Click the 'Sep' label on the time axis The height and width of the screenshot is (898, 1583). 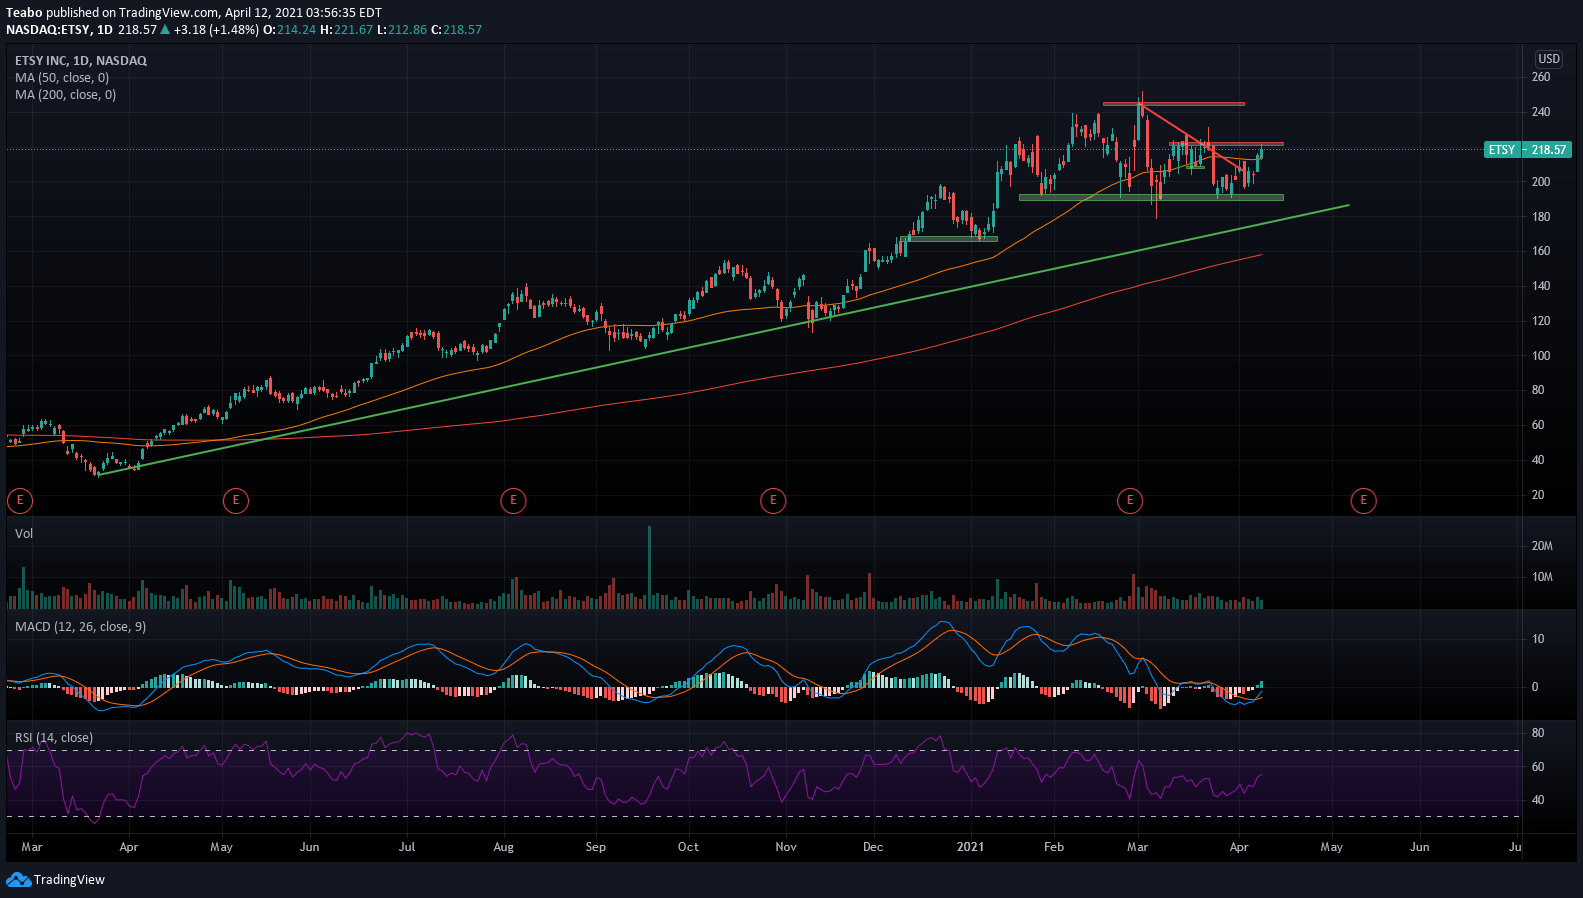point(596,847)
